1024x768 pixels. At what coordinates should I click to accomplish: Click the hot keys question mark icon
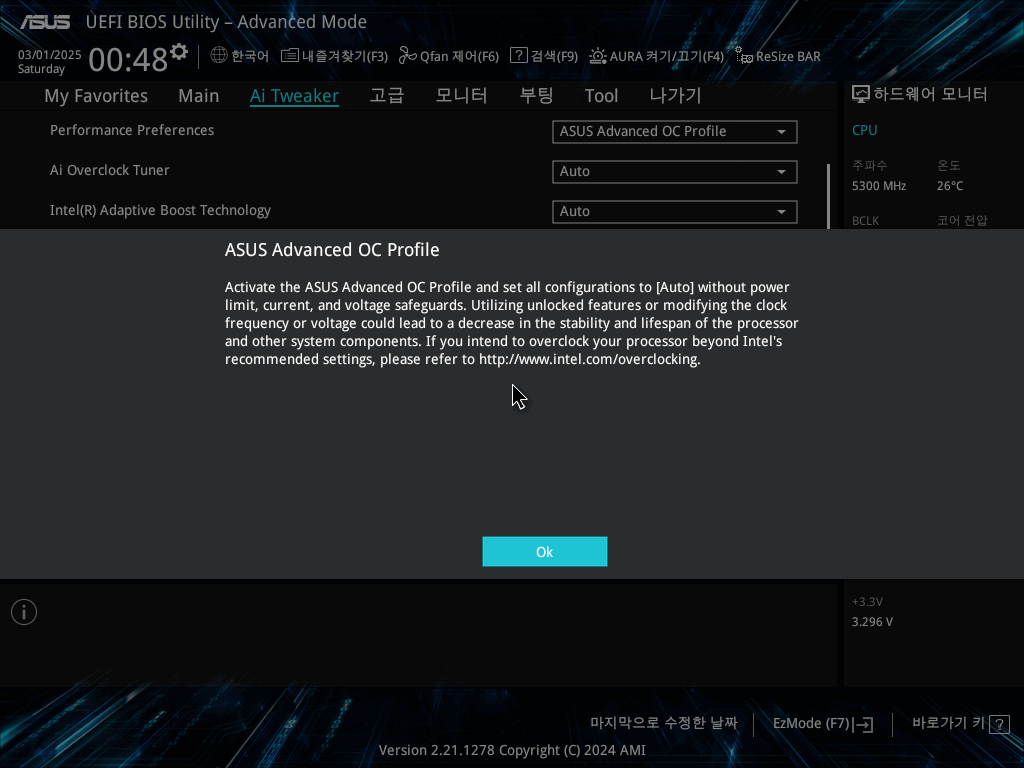pos(999,724)
